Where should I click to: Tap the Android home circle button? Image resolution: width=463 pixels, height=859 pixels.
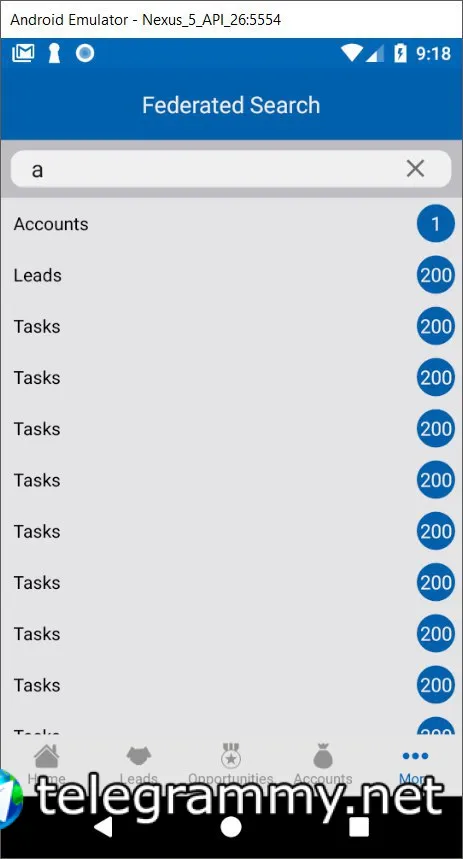pyautogui.click(x=231, y=826)
